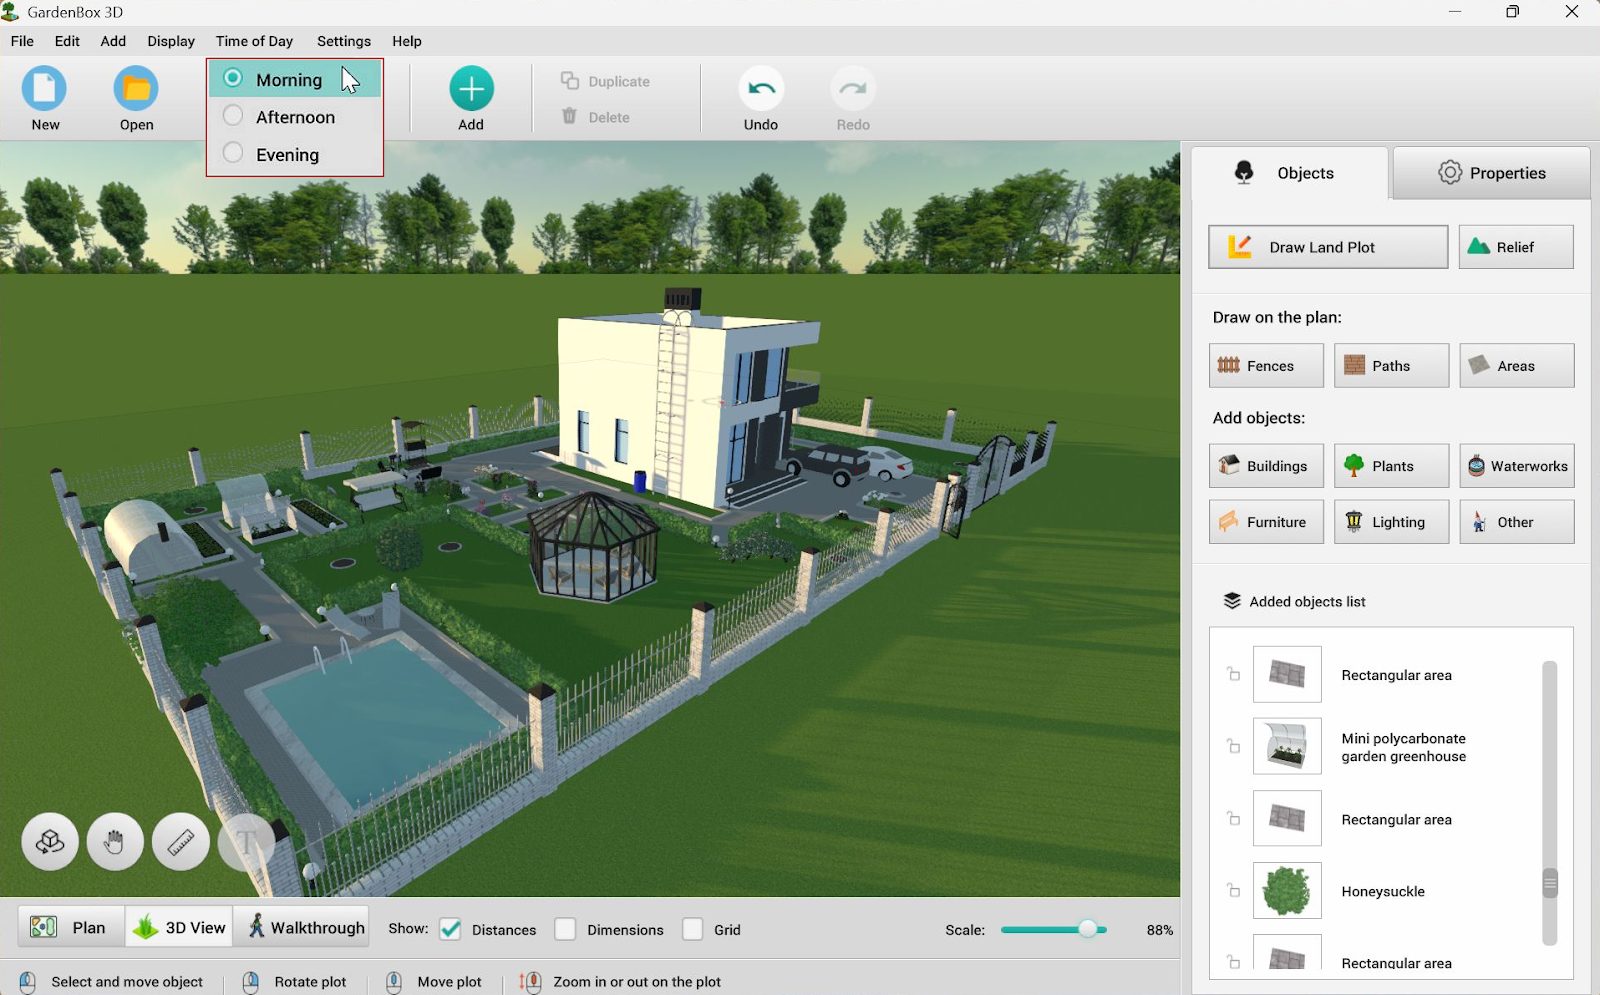Select the Evening radio option
The image size is (1600, 995).
(233, 154)
